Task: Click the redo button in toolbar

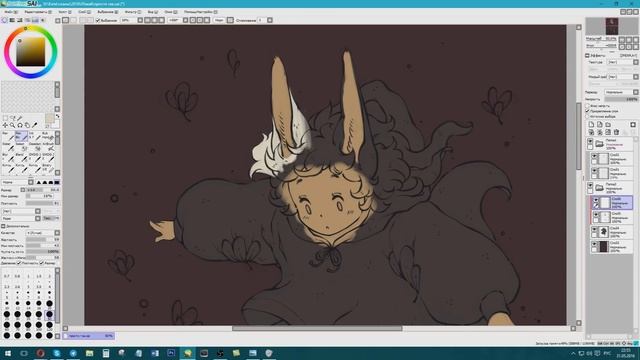Action: 73,20
